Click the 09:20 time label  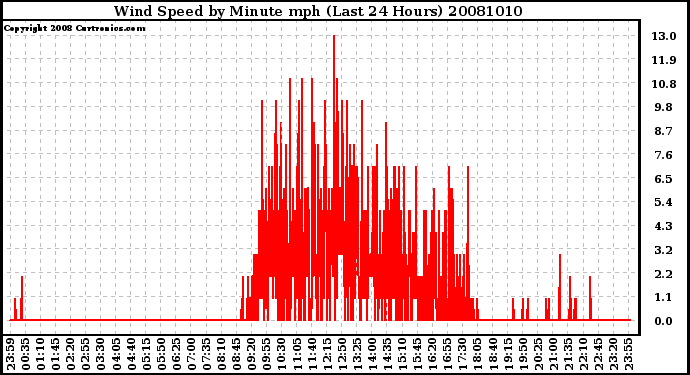click(252, 355)
